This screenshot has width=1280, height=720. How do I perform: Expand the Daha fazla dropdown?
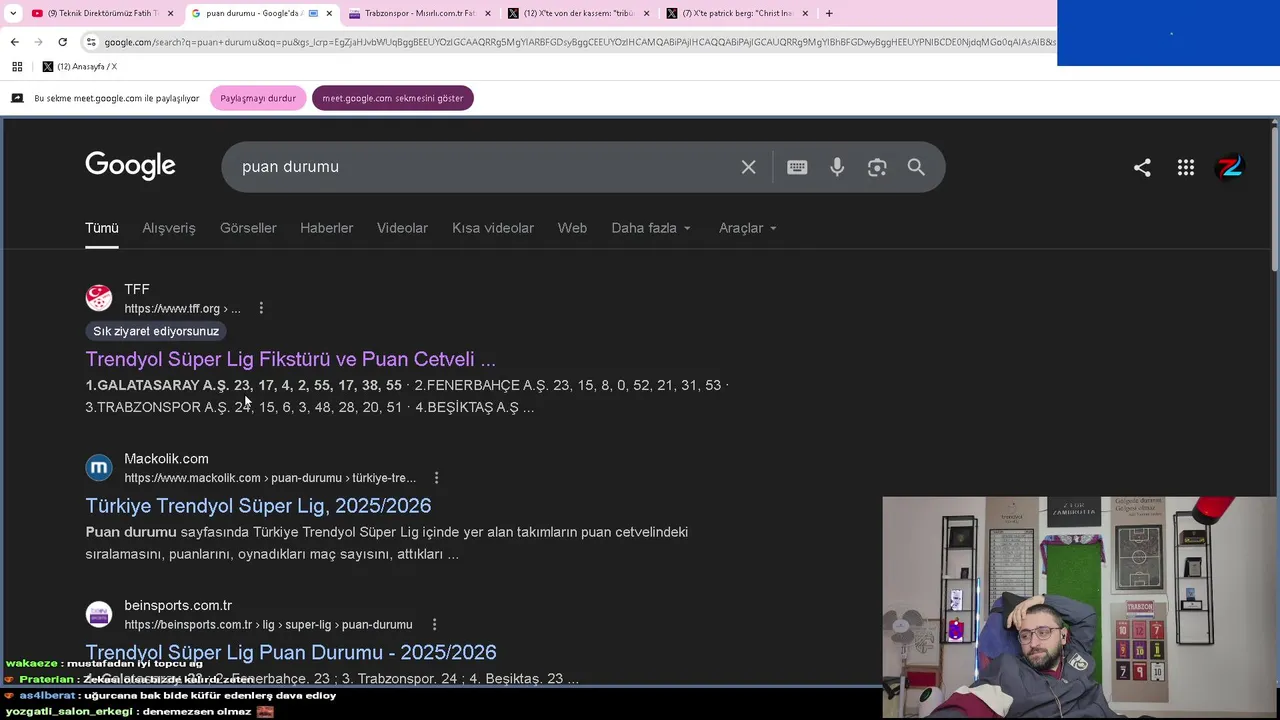click(651, 228)
